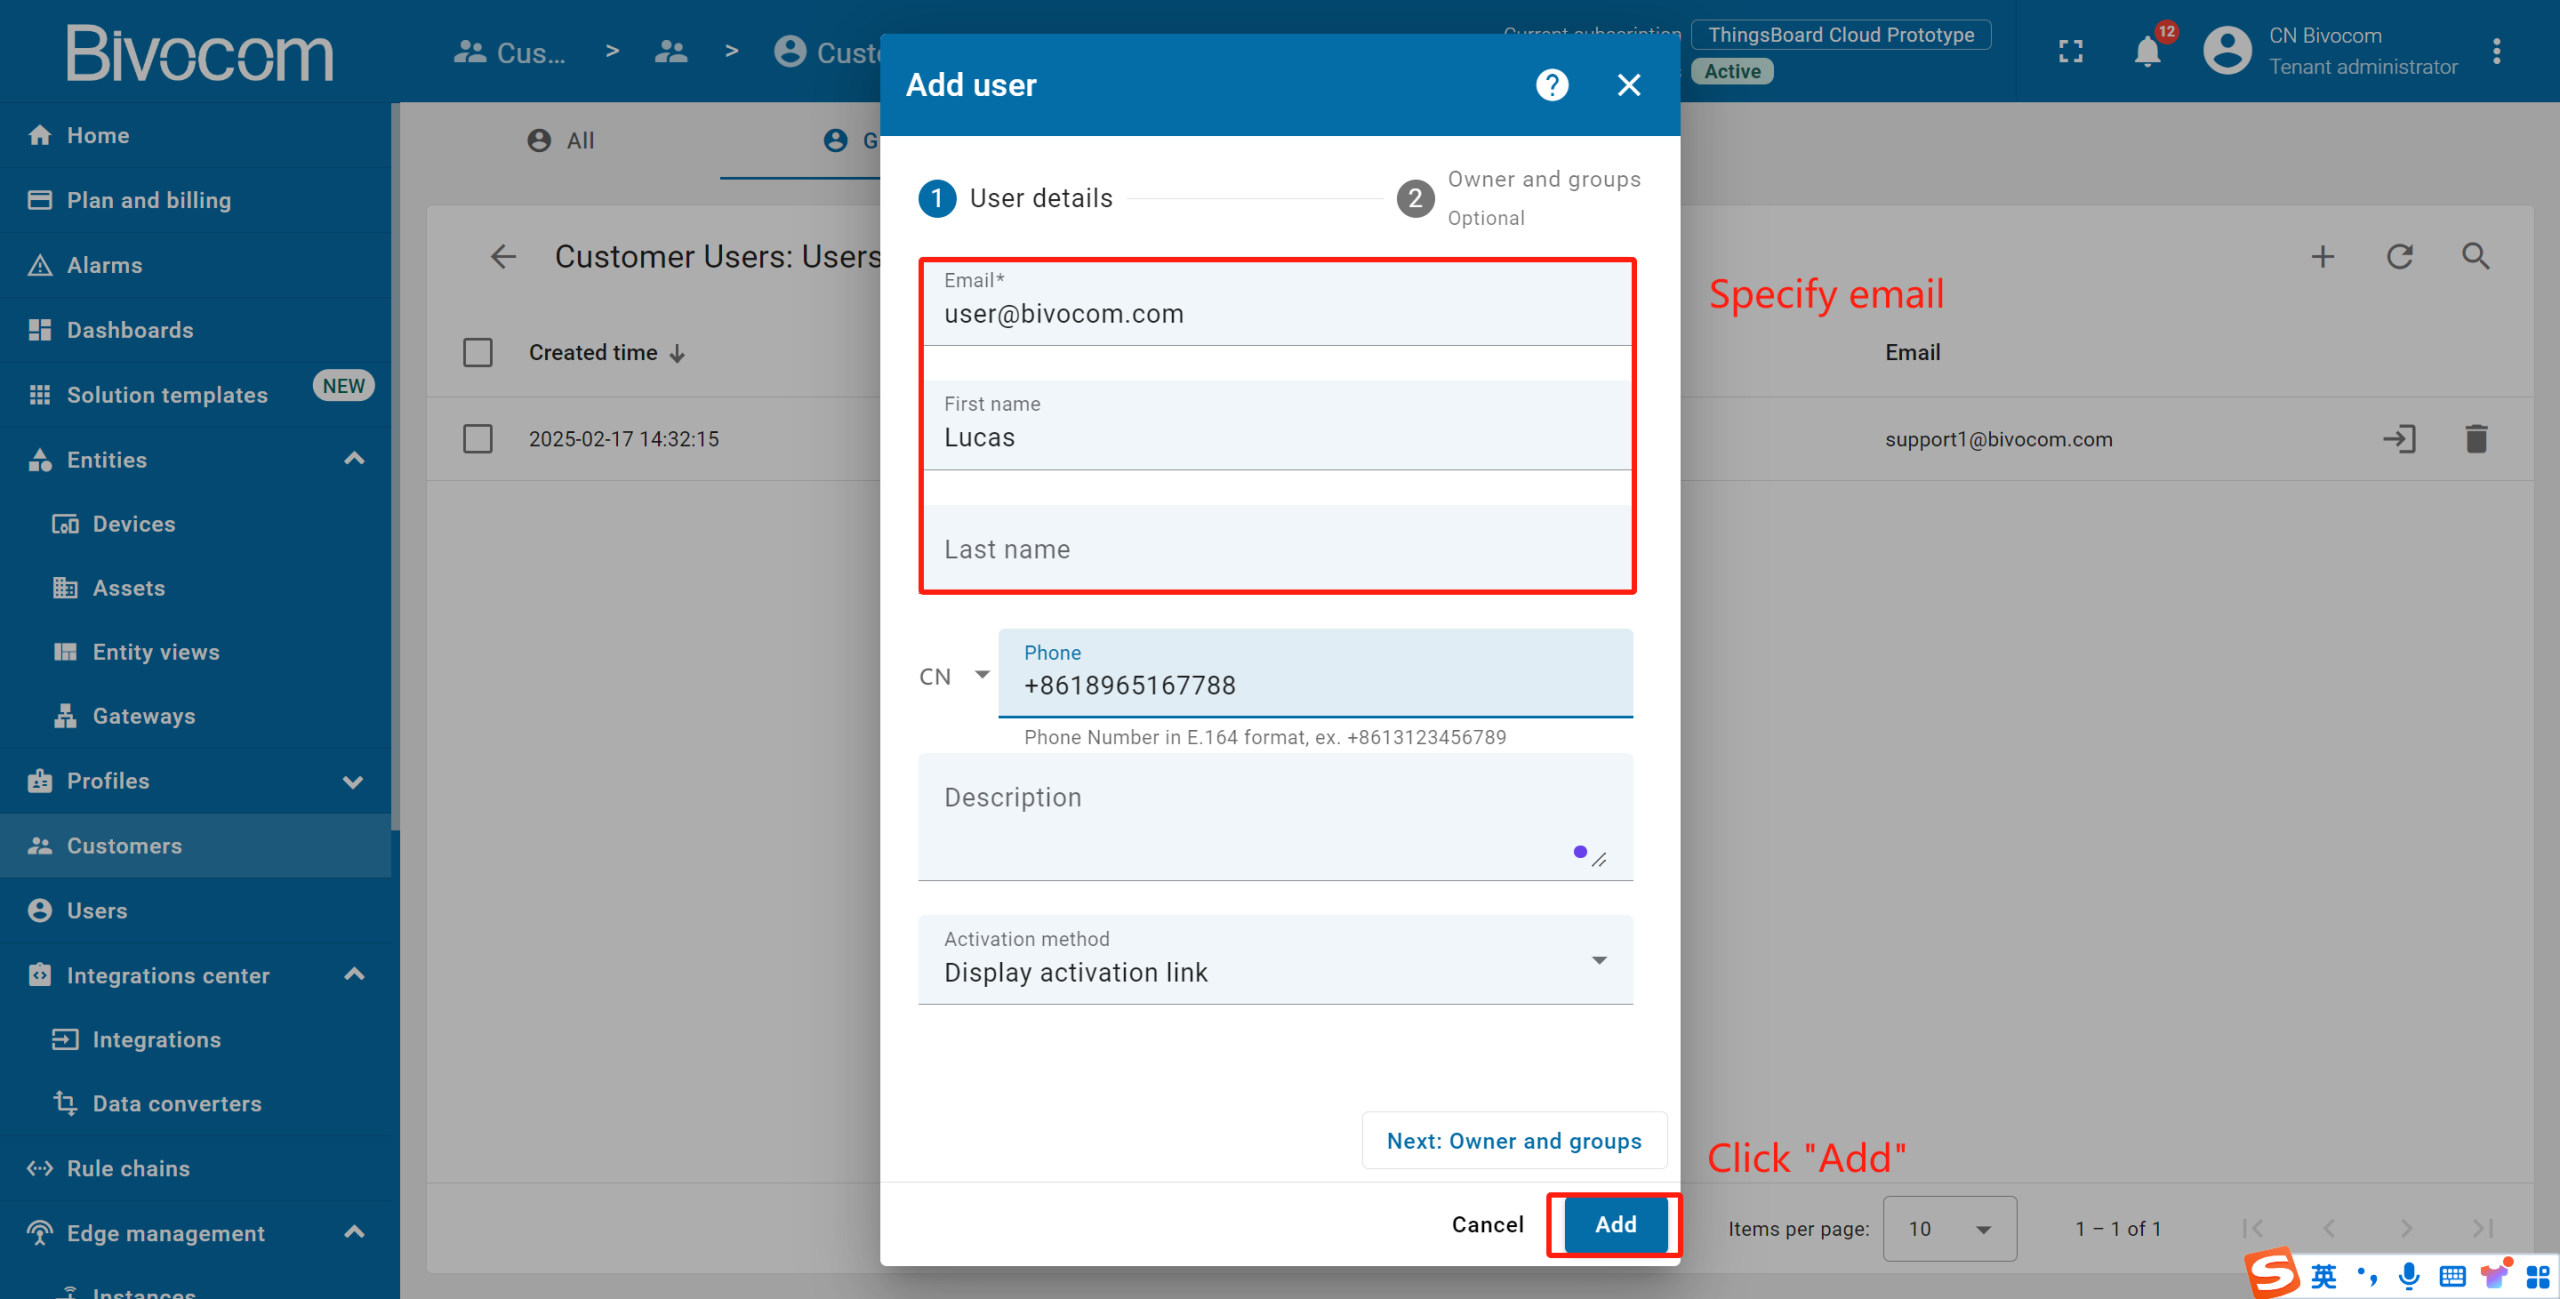
Task: Check the select-all checkbox in table header
Action: pyautogui.click(x=478, y=353)
